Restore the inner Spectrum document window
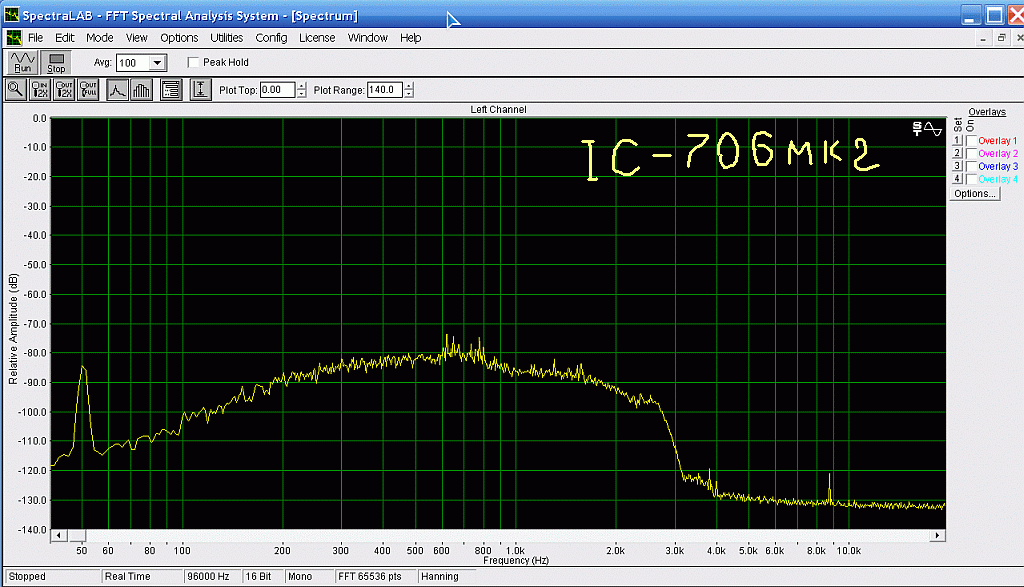The width and height of the screenshot is (1024, 587). pos(1001,39)
